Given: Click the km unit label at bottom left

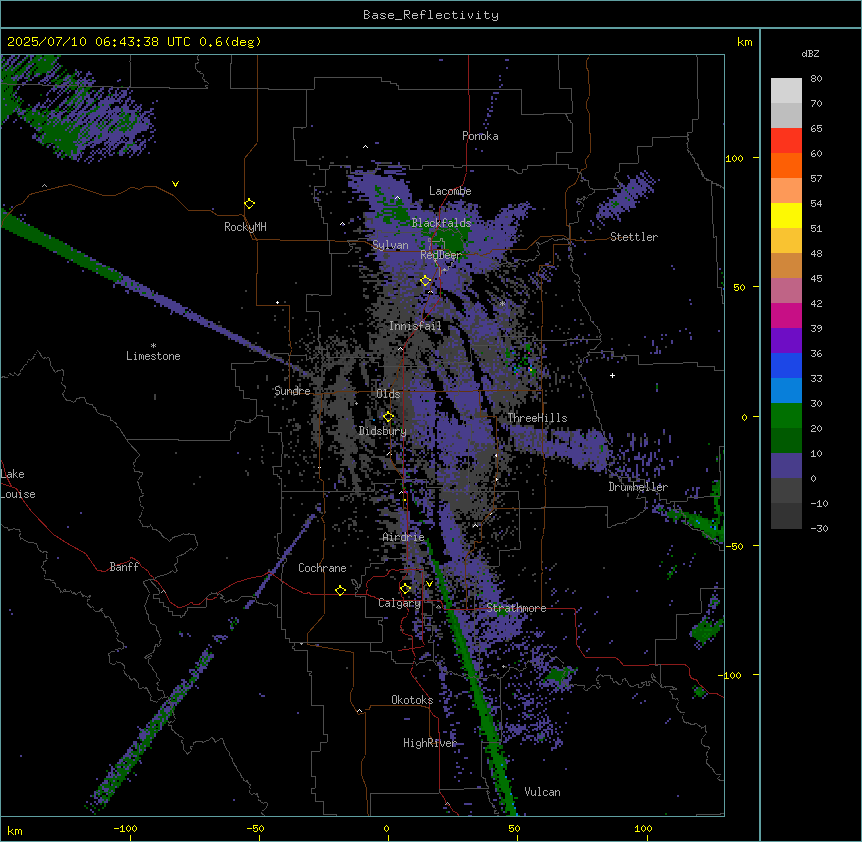Looking at the screenshot, I should 15,831.
